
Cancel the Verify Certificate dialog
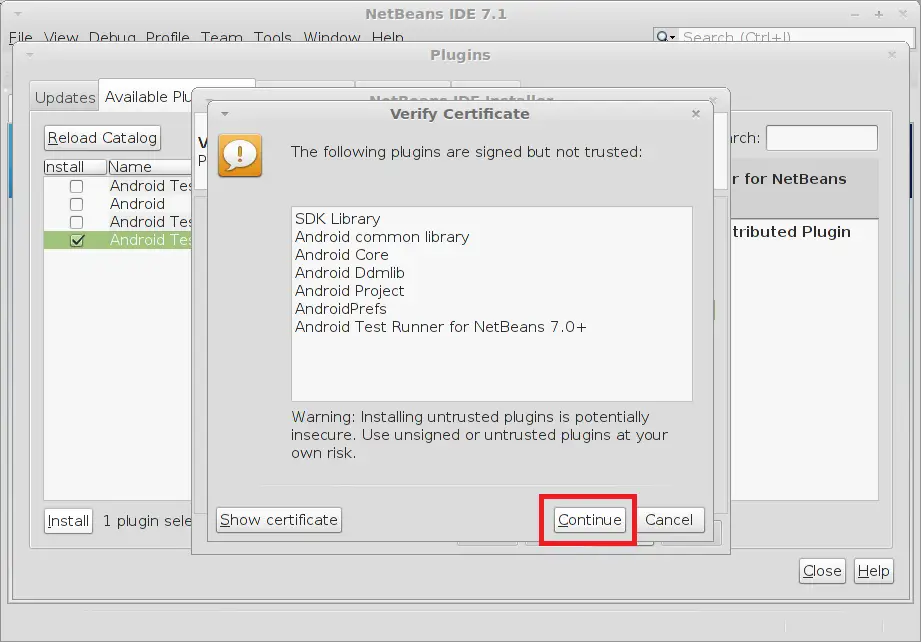(x=669, y=520)
